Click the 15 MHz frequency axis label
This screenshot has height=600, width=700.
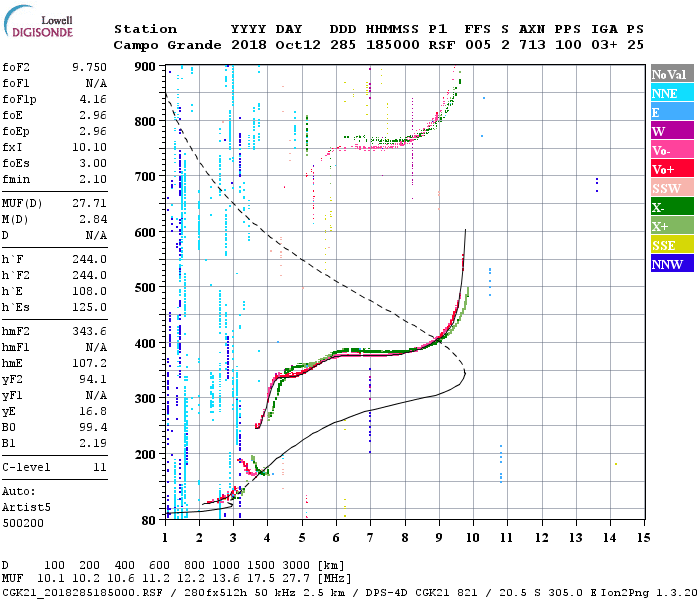(643, 538)
